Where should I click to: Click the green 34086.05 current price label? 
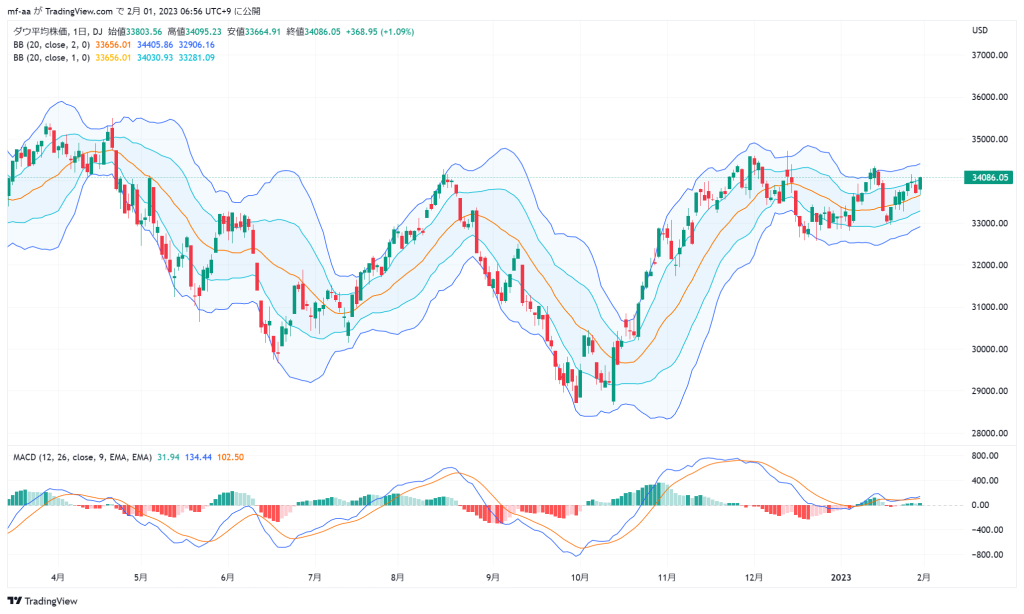[989, 178]
